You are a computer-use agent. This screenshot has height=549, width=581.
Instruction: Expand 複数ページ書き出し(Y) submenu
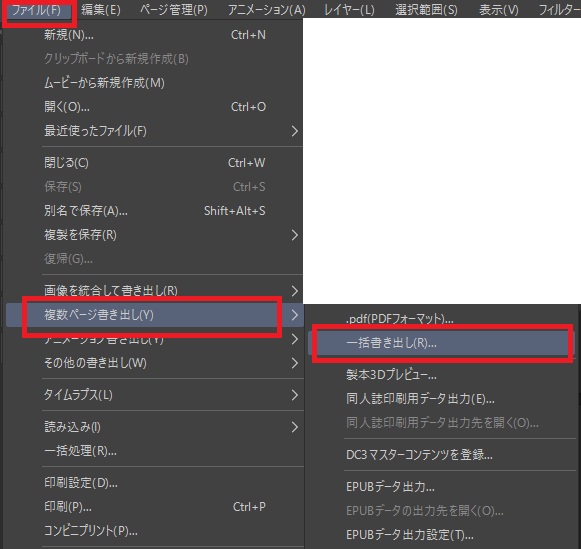[154, 315]
